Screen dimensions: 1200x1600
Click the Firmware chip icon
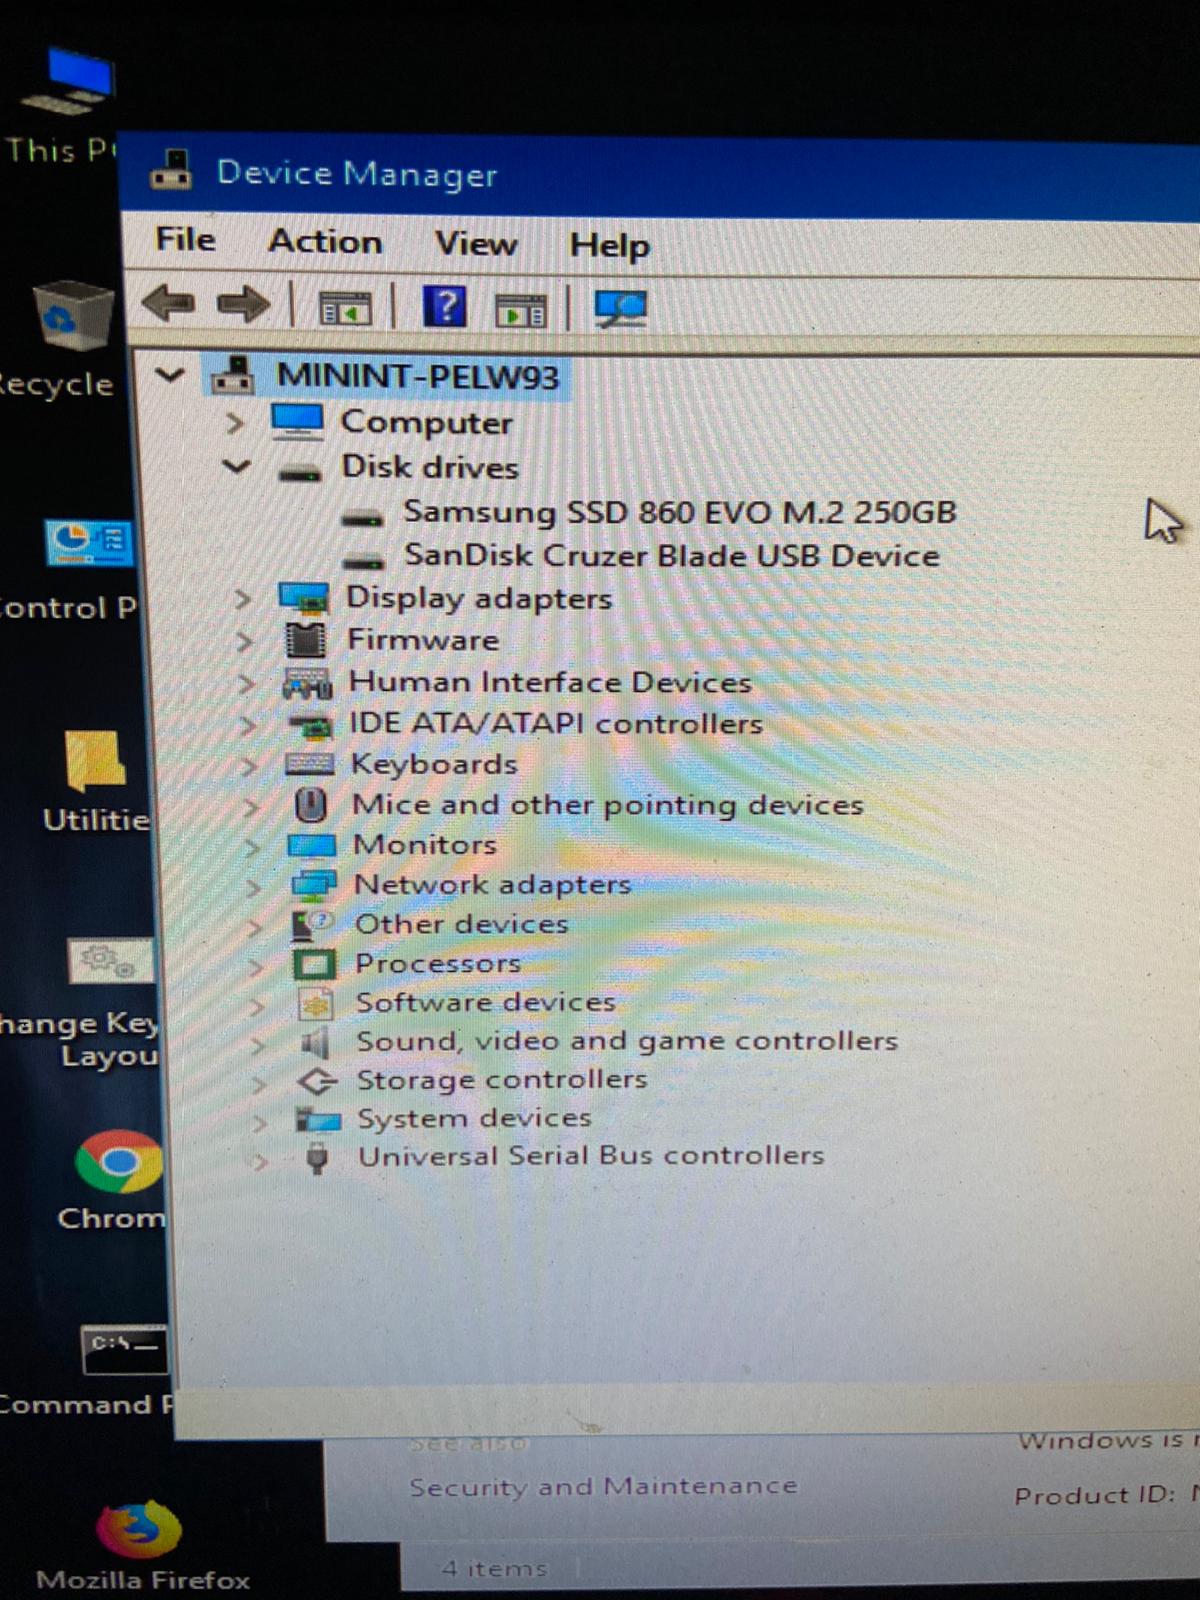pos(306,640)
